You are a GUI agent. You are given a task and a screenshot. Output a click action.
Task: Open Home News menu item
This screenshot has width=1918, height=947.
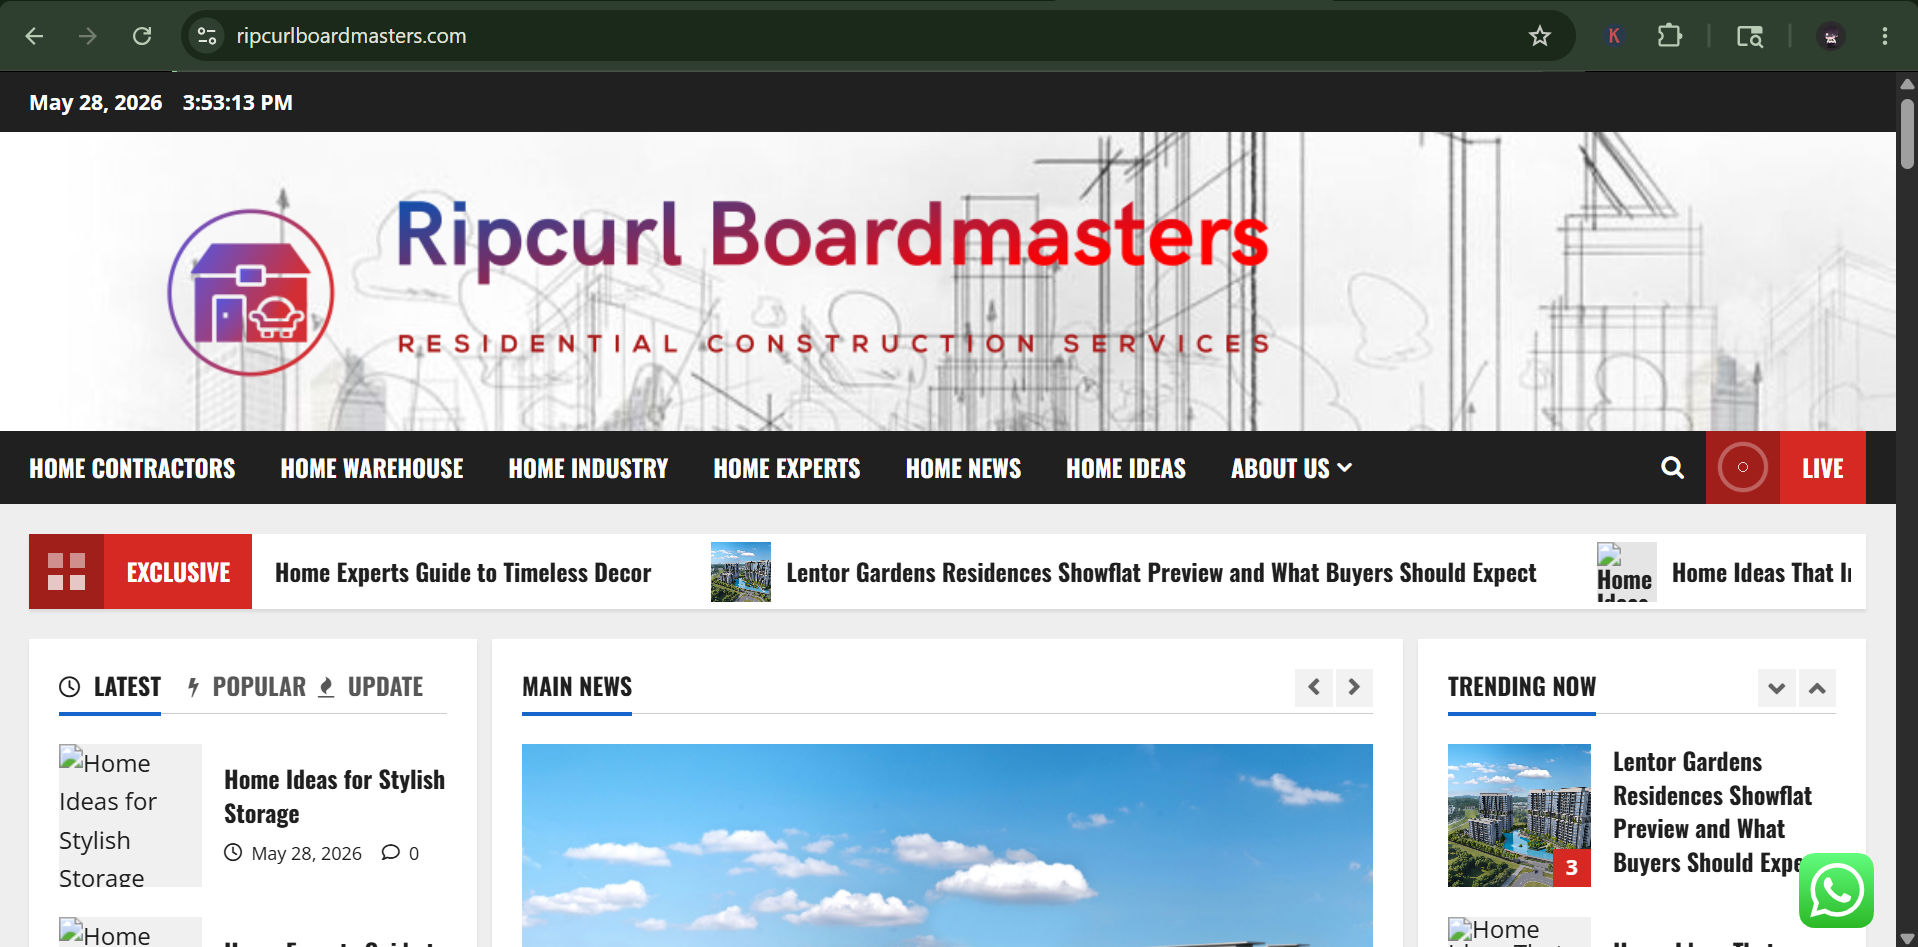click(x=963, y=468)
